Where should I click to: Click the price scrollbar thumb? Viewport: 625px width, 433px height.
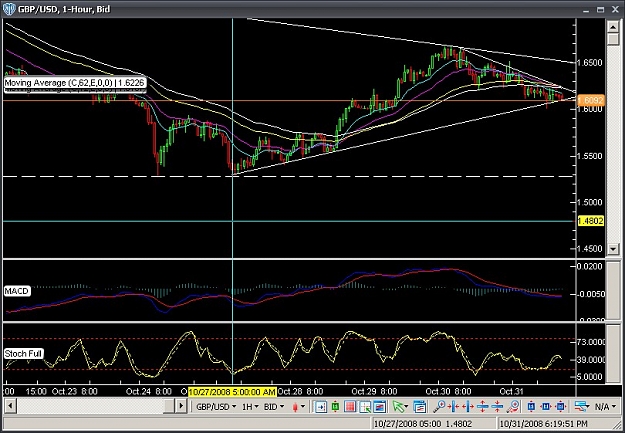[613, 39]
